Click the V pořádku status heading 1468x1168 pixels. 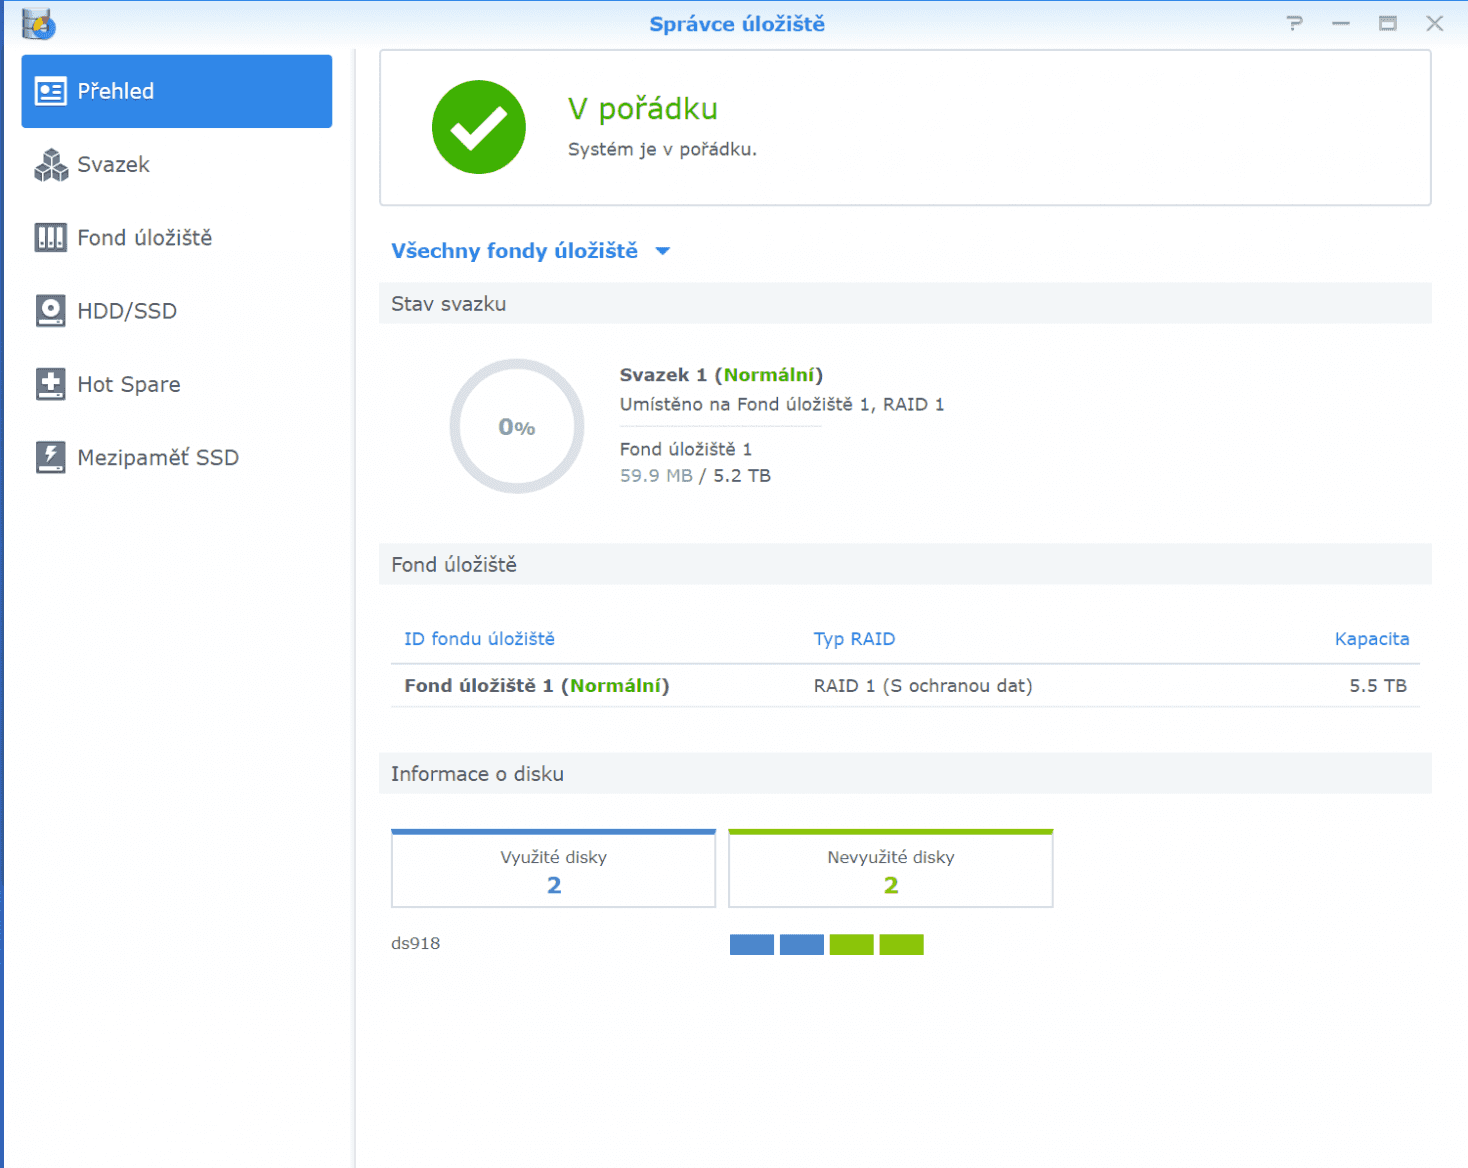(643, 108)
